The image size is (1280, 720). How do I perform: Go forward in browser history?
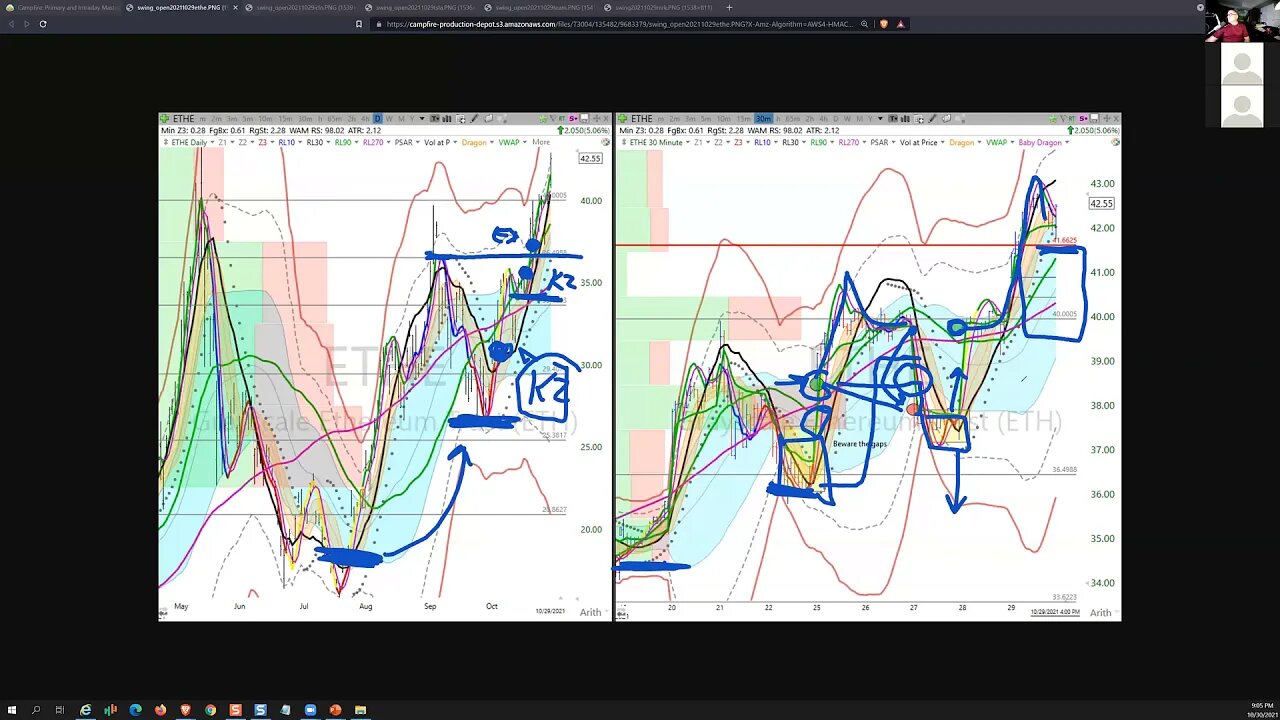27,23
